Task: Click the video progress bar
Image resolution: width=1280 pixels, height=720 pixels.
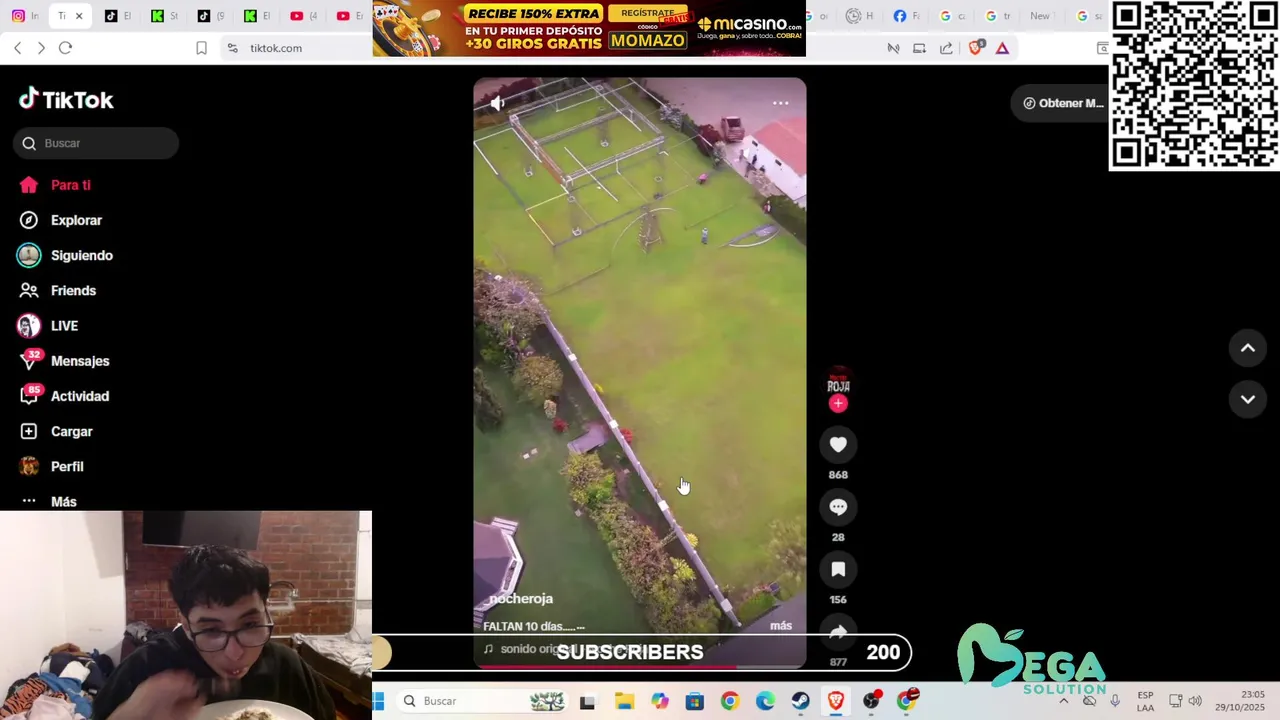Action: point(640,666)
